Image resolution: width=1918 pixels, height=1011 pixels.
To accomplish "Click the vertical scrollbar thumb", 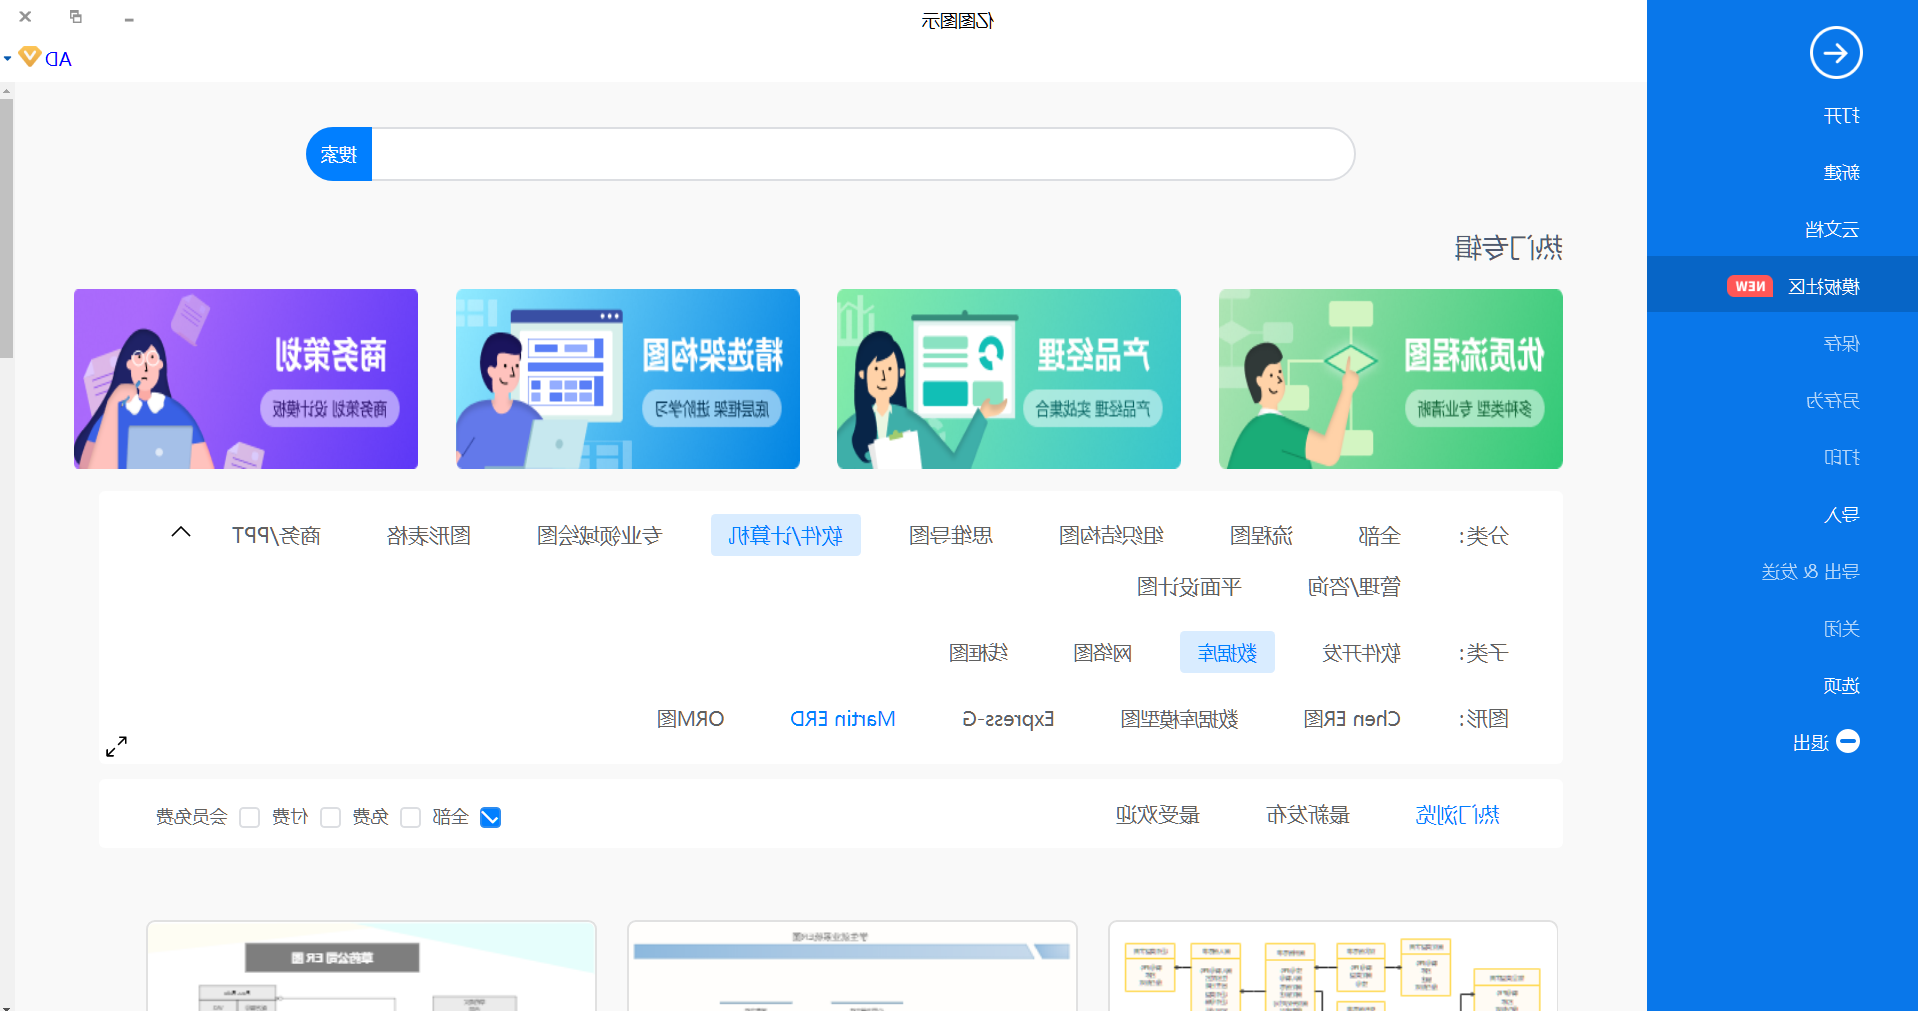I will (6, 227).
